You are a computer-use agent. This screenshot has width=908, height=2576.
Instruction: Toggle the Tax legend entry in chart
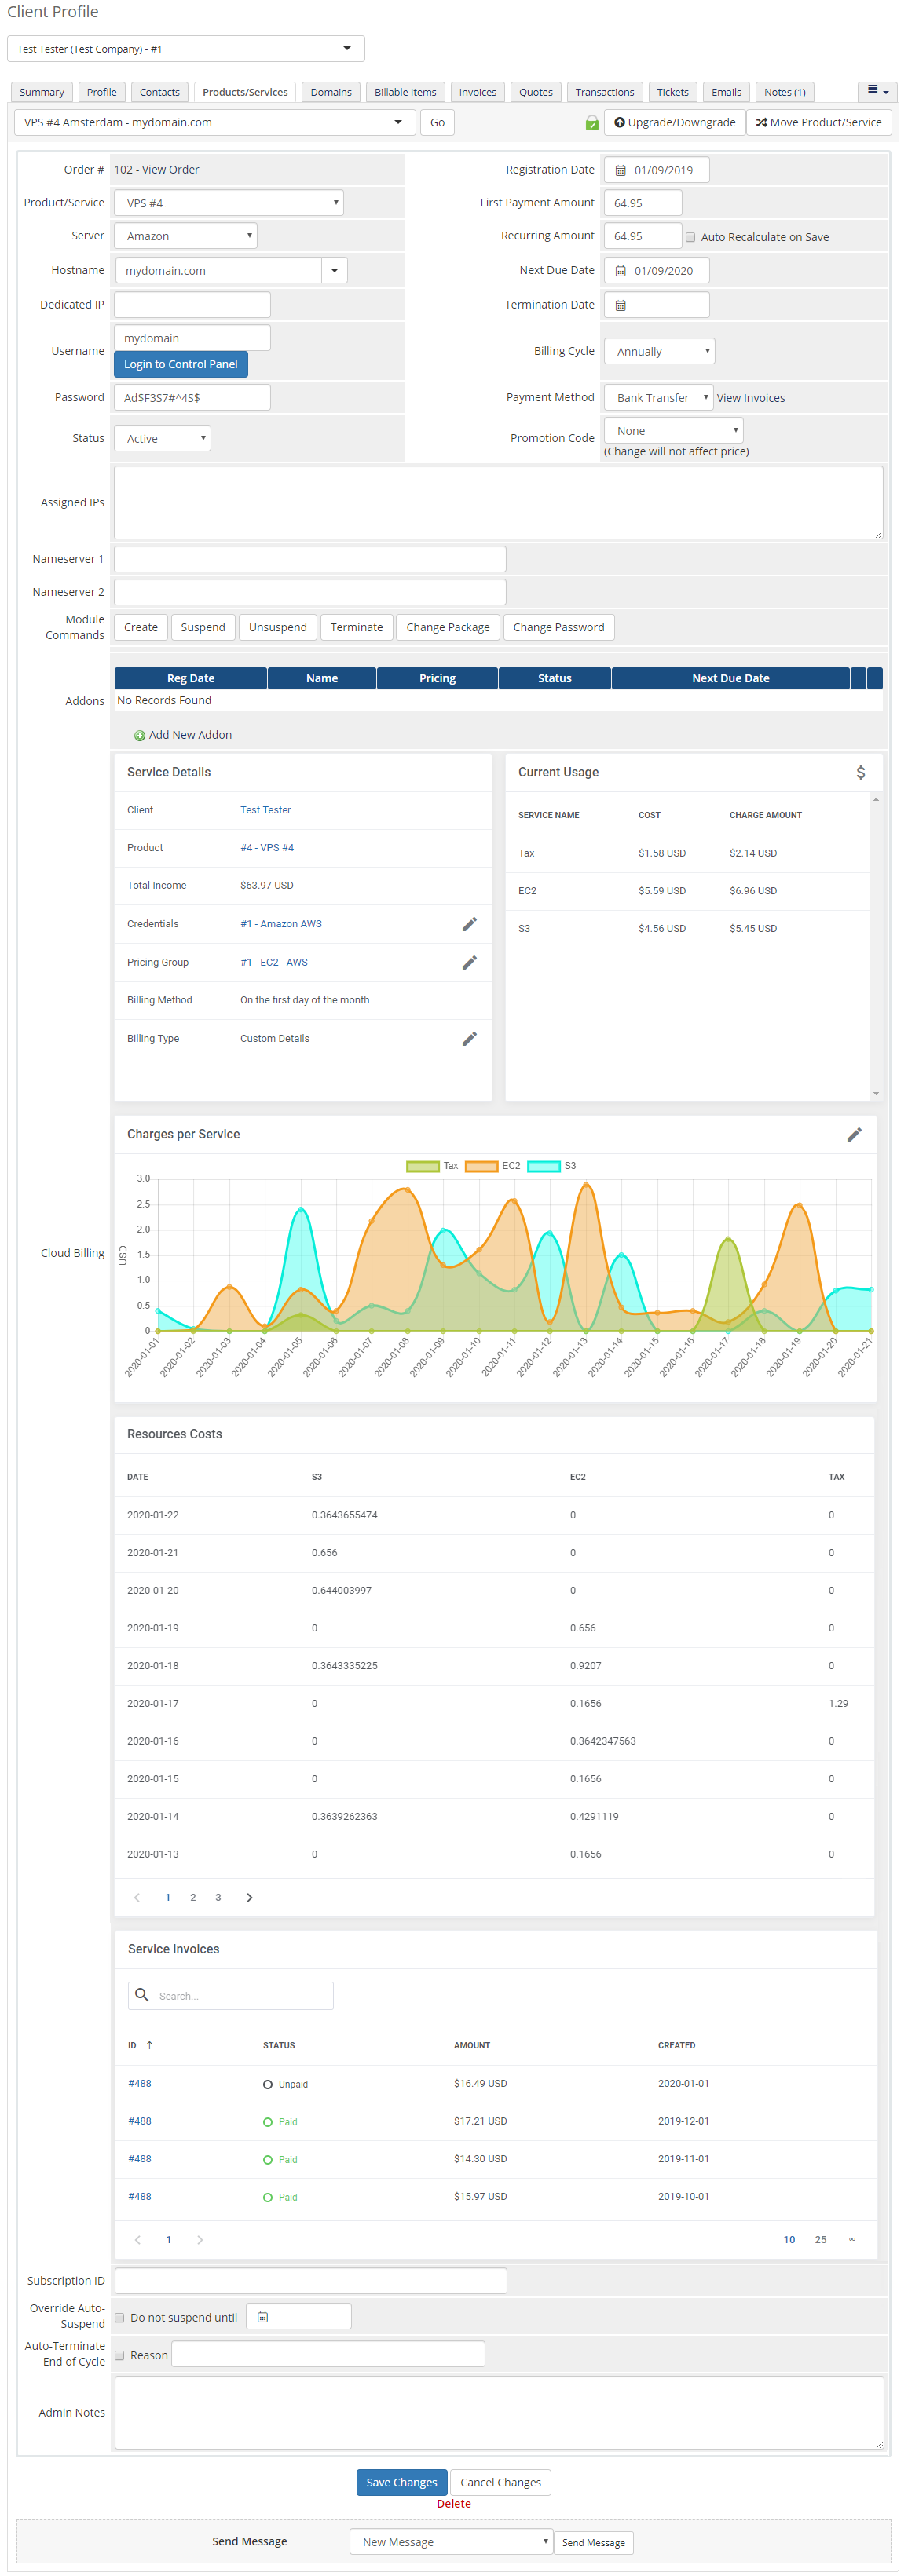[x=432, y=1166]
